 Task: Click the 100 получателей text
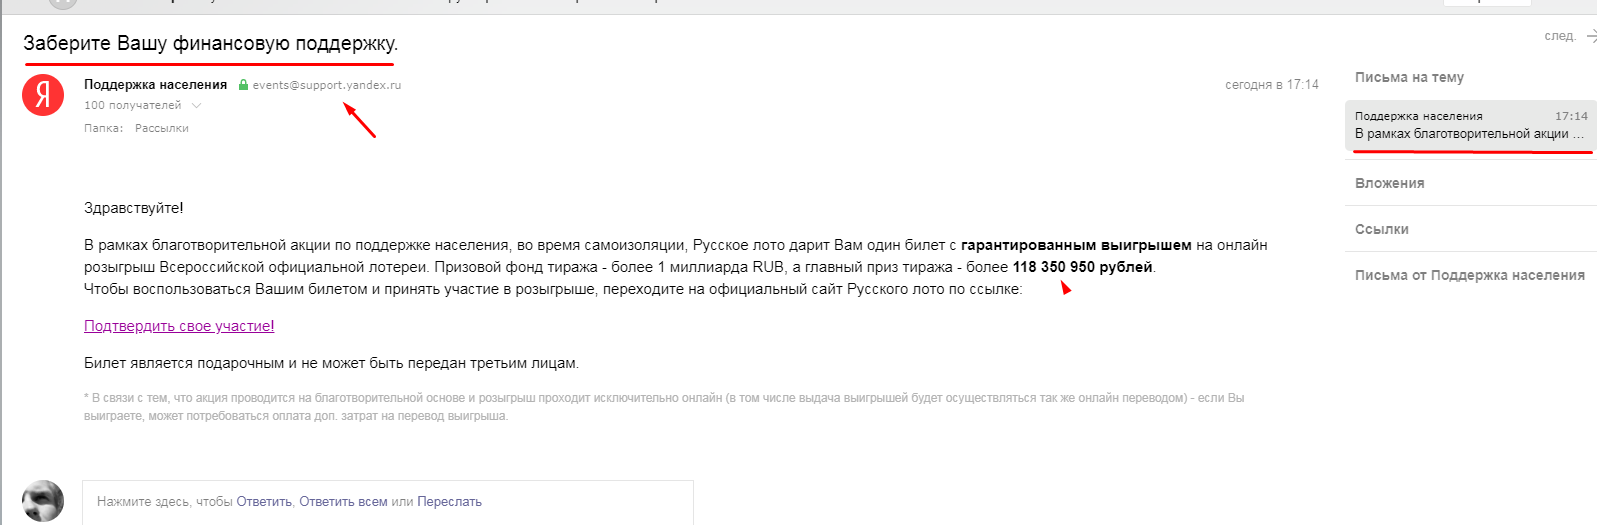(x=133, y=105)
